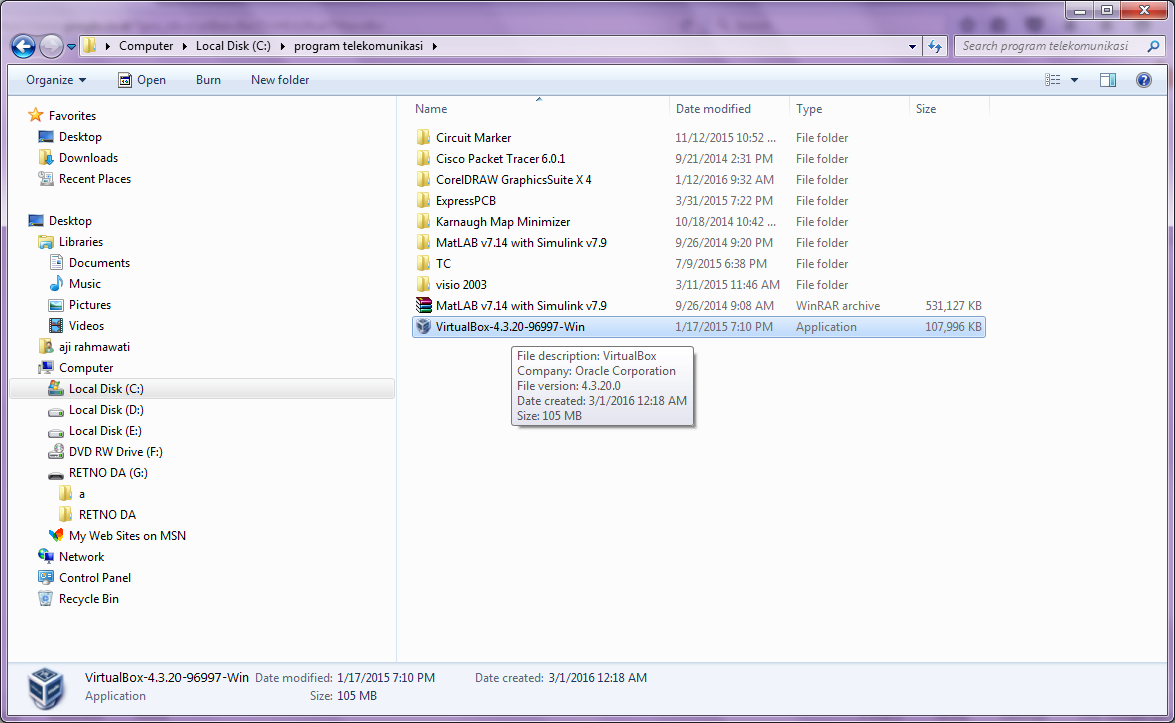Expand the arrow after program telekomunikasi breadcrumb
The height and width of the screenshot is (723, 1175).
pyautogui.click(x=434, y=46)
